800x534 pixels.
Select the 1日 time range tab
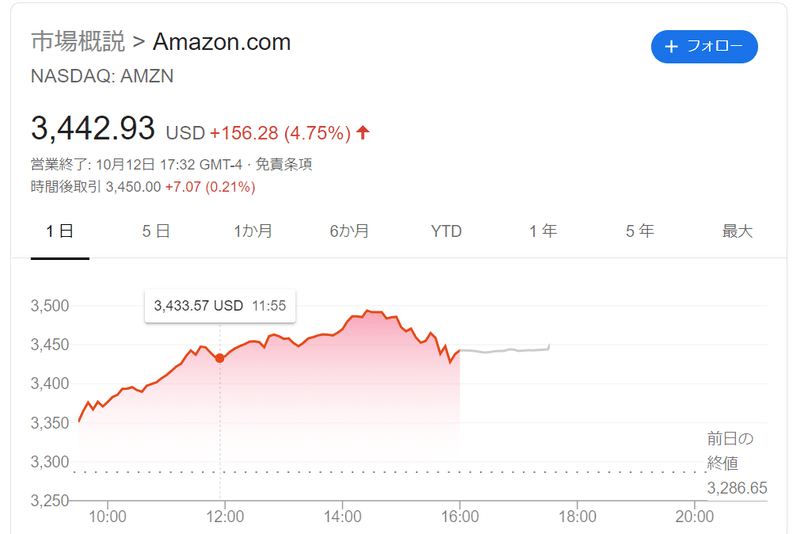pyautogui.click(x=60, y=231)
